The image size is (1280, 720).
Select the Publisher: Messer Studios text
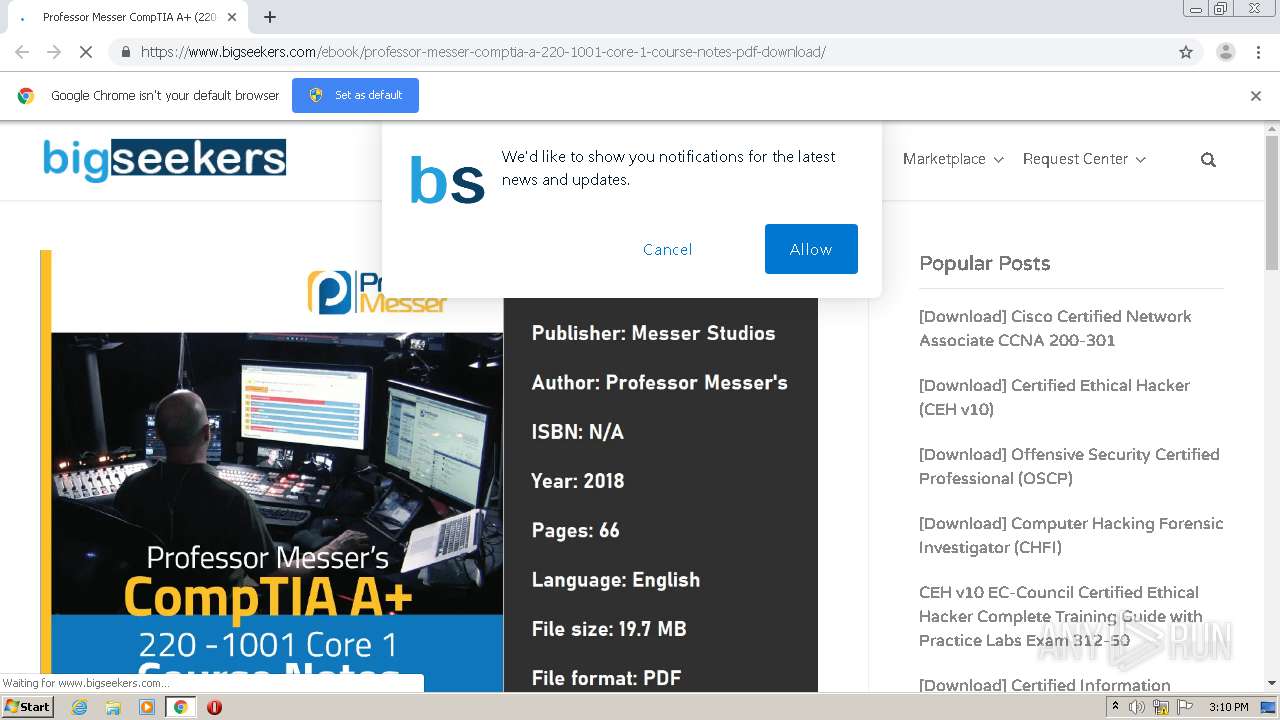pyautogui.click(x=653, y=333)
